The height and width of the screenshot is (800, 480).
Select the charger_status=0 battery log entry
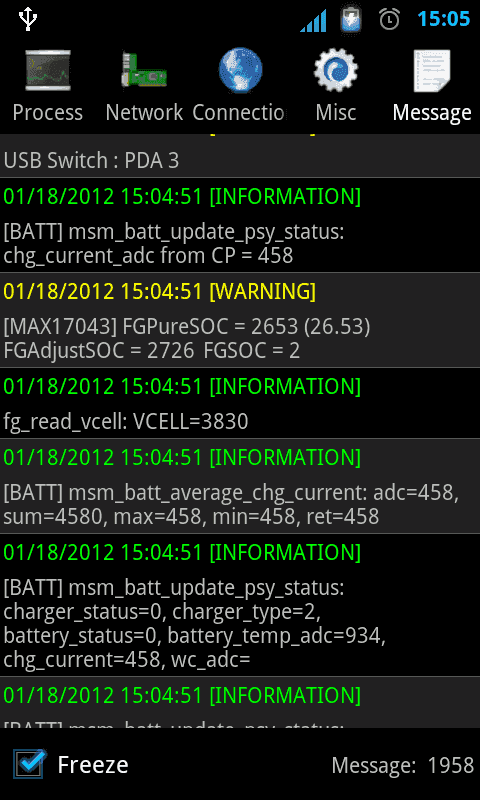240,605
